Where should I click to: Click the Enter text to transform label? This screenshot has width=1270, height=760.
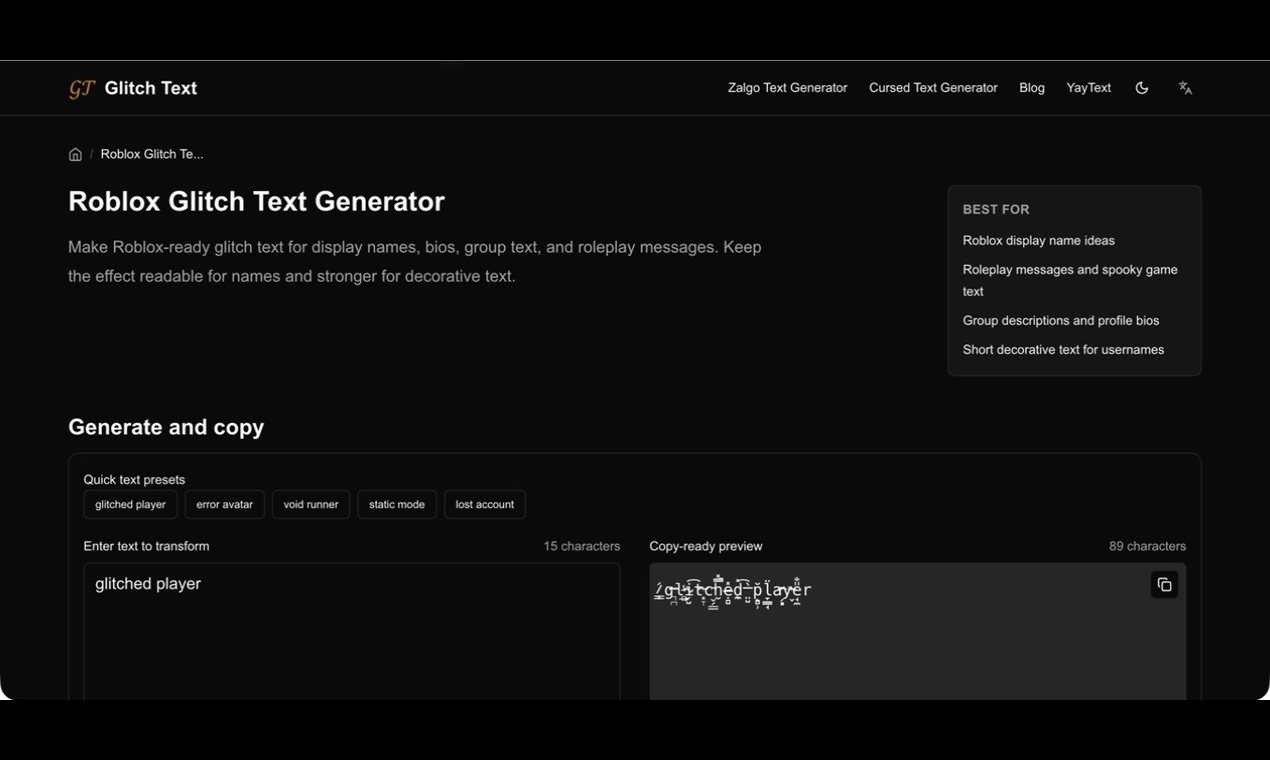pos(146,546)
